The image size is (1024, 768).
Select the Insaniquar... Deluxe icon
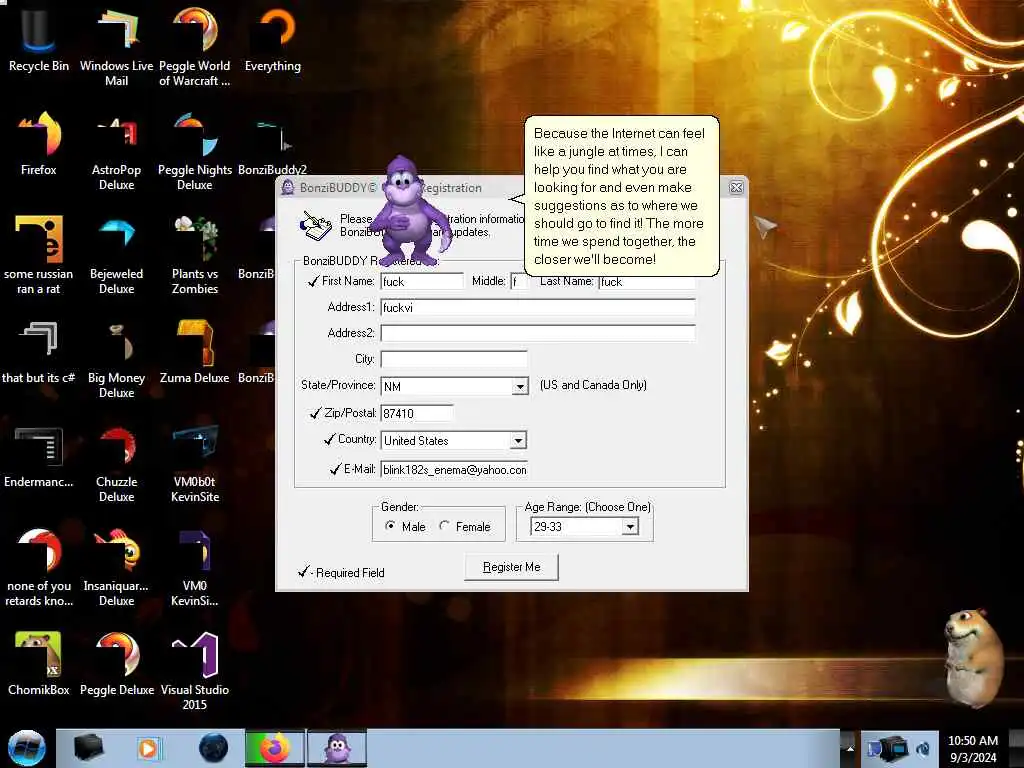tap(116, 567)
